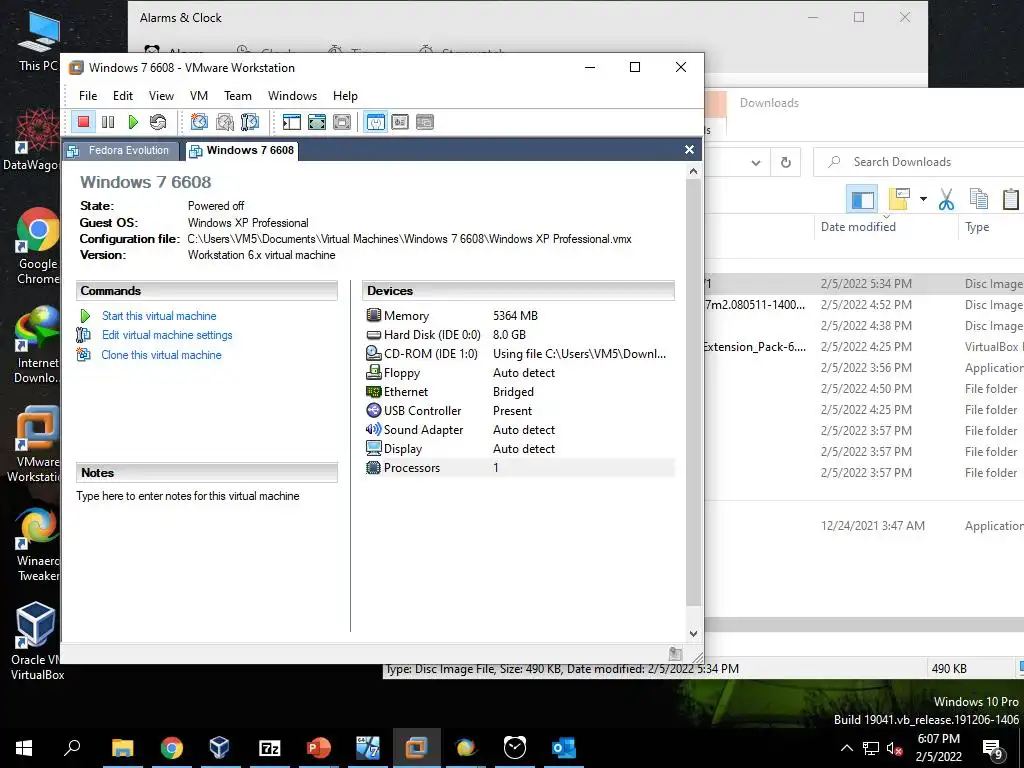The image size is (1024, 768).
Task: Open 7-Zip from the taskbar
Action: (270, 748)
